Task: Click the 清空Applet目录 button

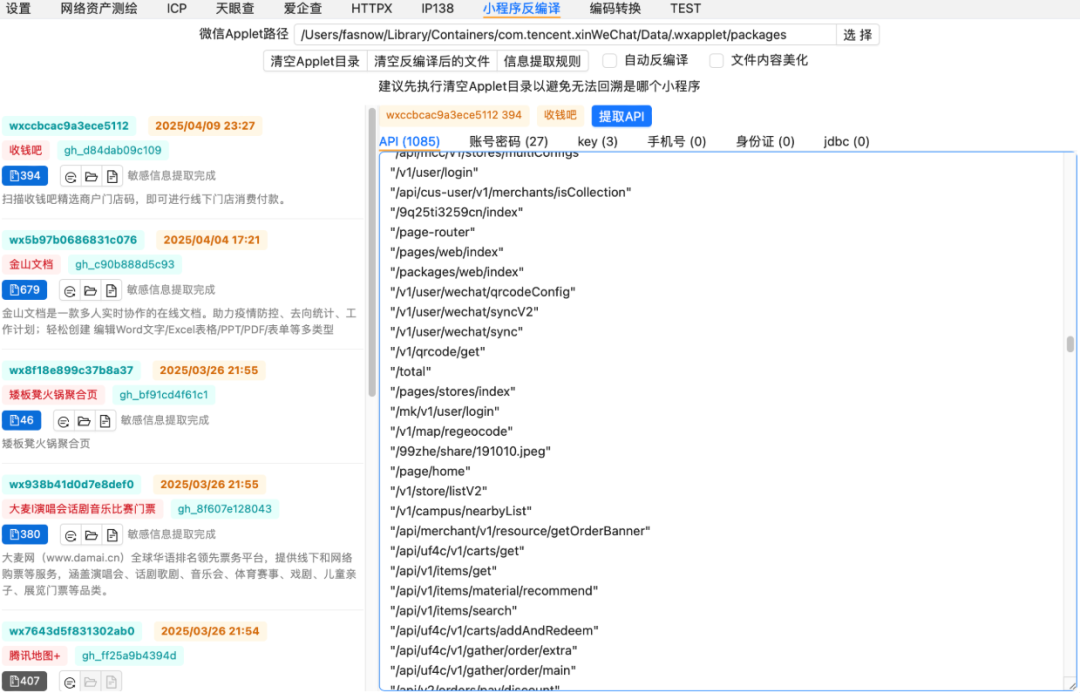Action: (x=315, y=60)
